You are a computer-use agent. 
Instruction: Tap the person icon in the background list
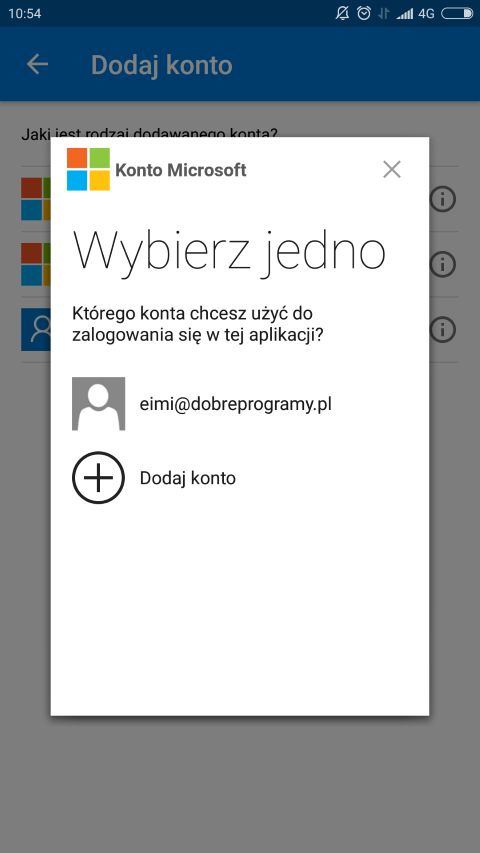pyautogui.click(x=36, y=330)
